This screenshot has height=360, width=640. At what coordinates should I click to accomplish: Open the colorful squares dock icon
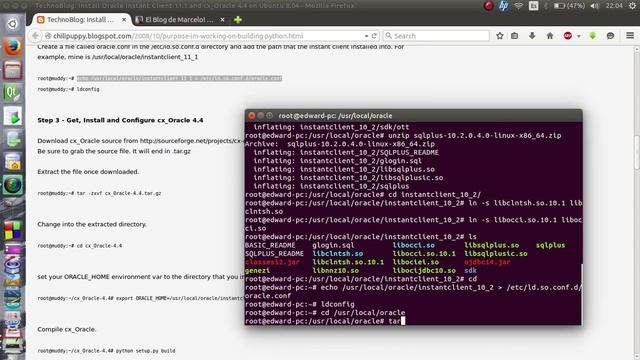point(12,230)
